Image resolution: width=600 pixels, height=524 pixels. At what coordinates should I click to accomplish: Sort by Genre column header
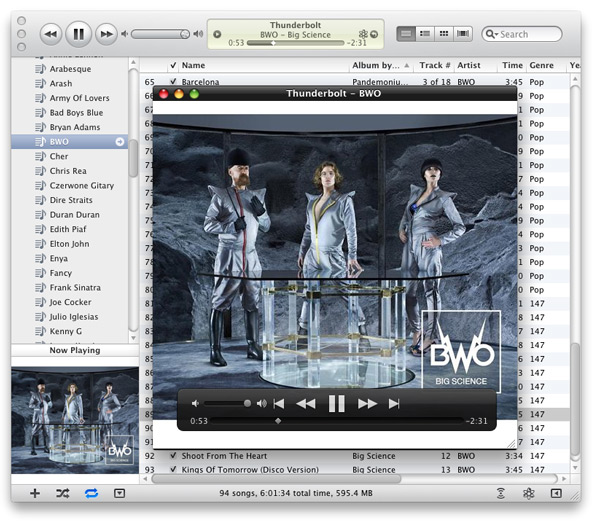click(x=546, y=65)
